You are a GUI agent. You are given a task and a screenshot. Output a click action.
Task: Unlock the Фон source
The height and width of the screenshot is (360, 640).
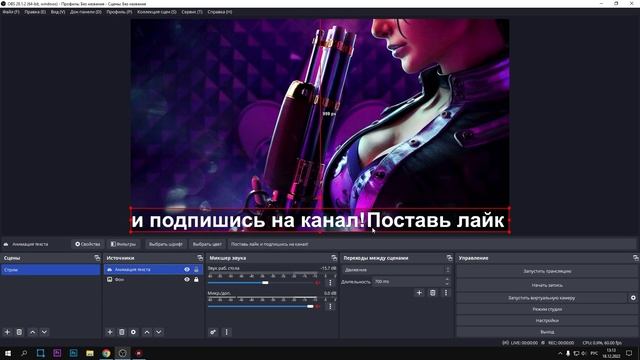click(196, 280)
